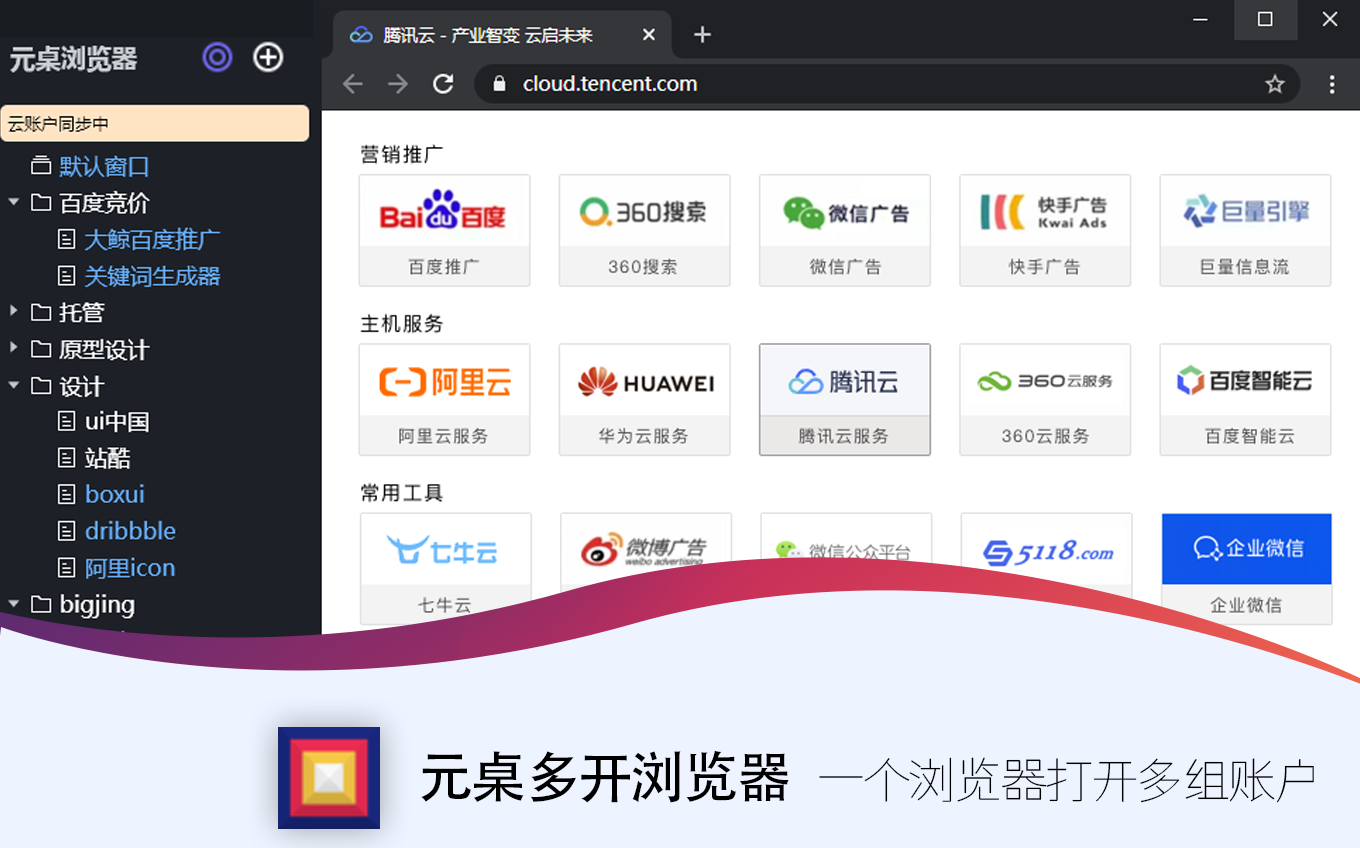Open the 华为云服务 Huawei tile

[644, 399]
